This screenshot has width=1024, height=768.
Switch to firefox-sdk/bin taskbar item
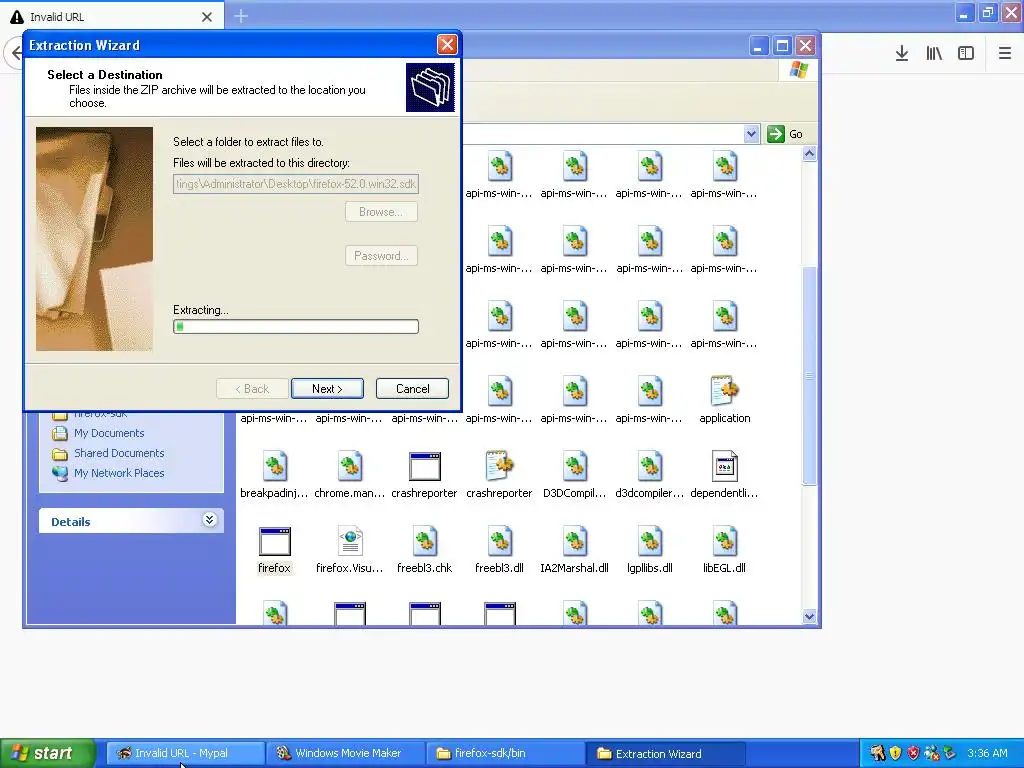(505, 753)
